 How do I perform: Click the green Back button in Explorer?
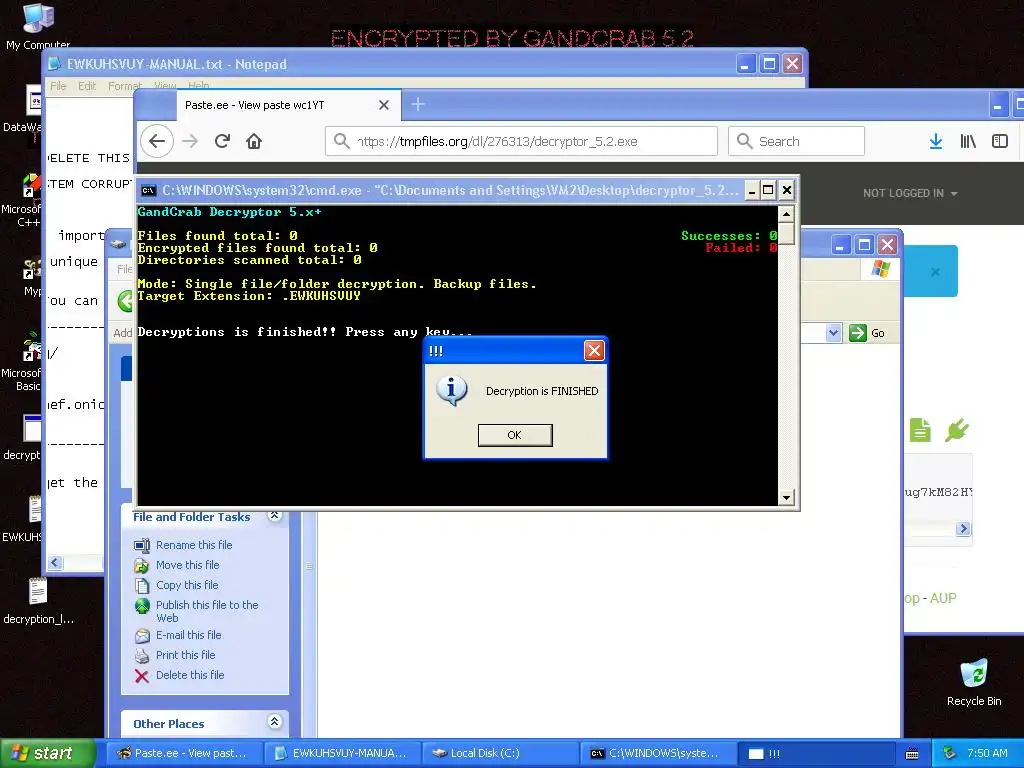(x=125, y=300)
